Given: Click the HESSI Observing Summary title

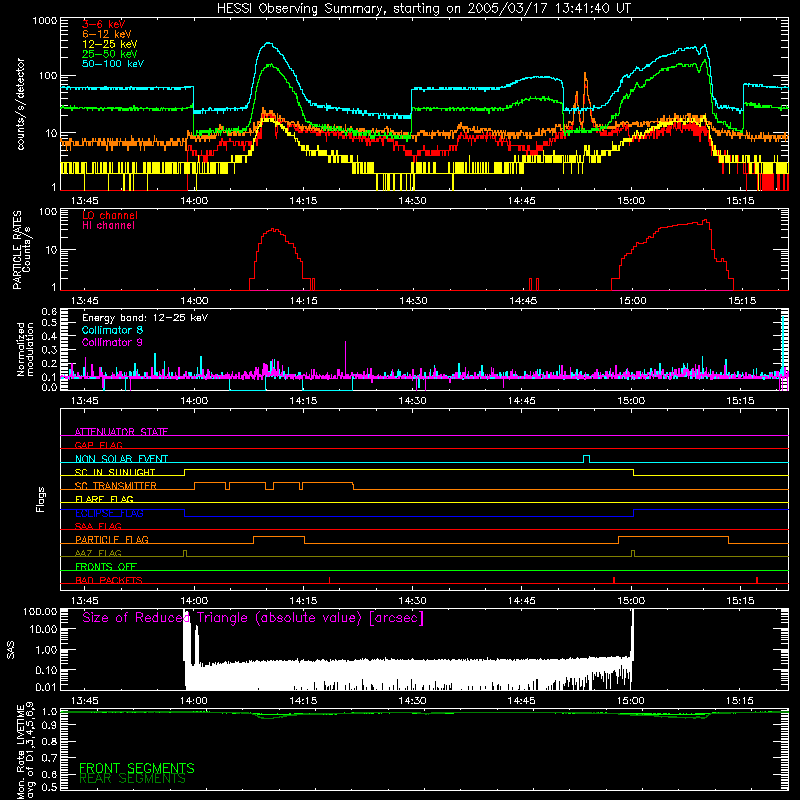Looking at the screenshot, I should pyautogui.click(x=423, y=9).
